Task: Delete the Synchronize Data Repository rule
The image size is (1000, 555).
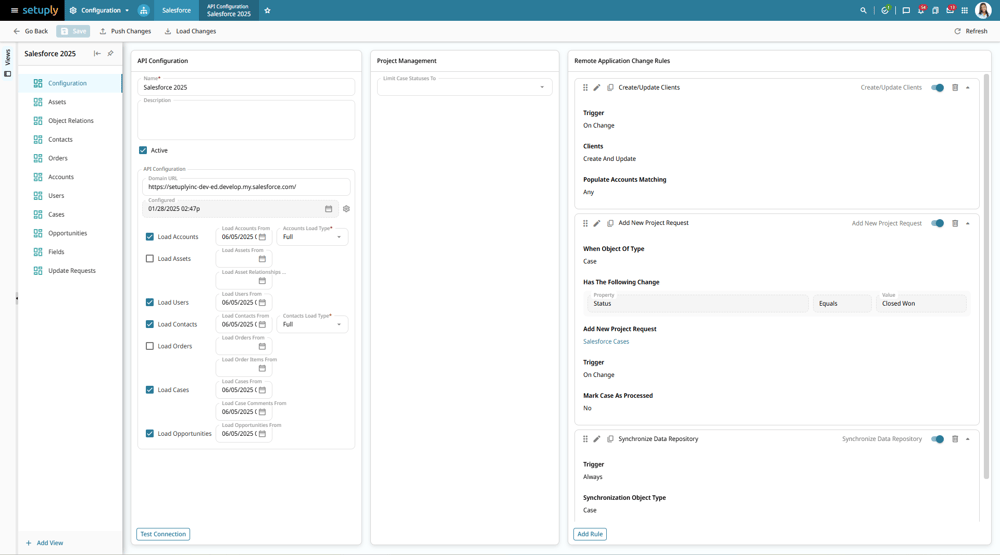Action: click(x=955, y=439)
